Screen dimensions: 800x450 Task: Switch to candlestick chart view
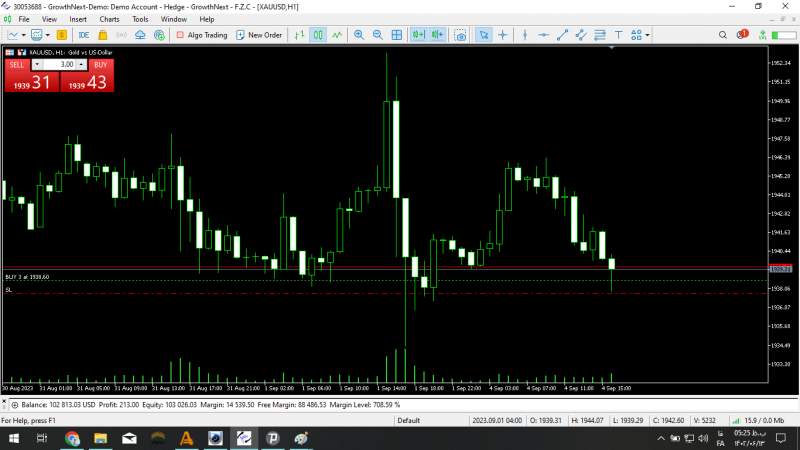[x=318, y=35]
